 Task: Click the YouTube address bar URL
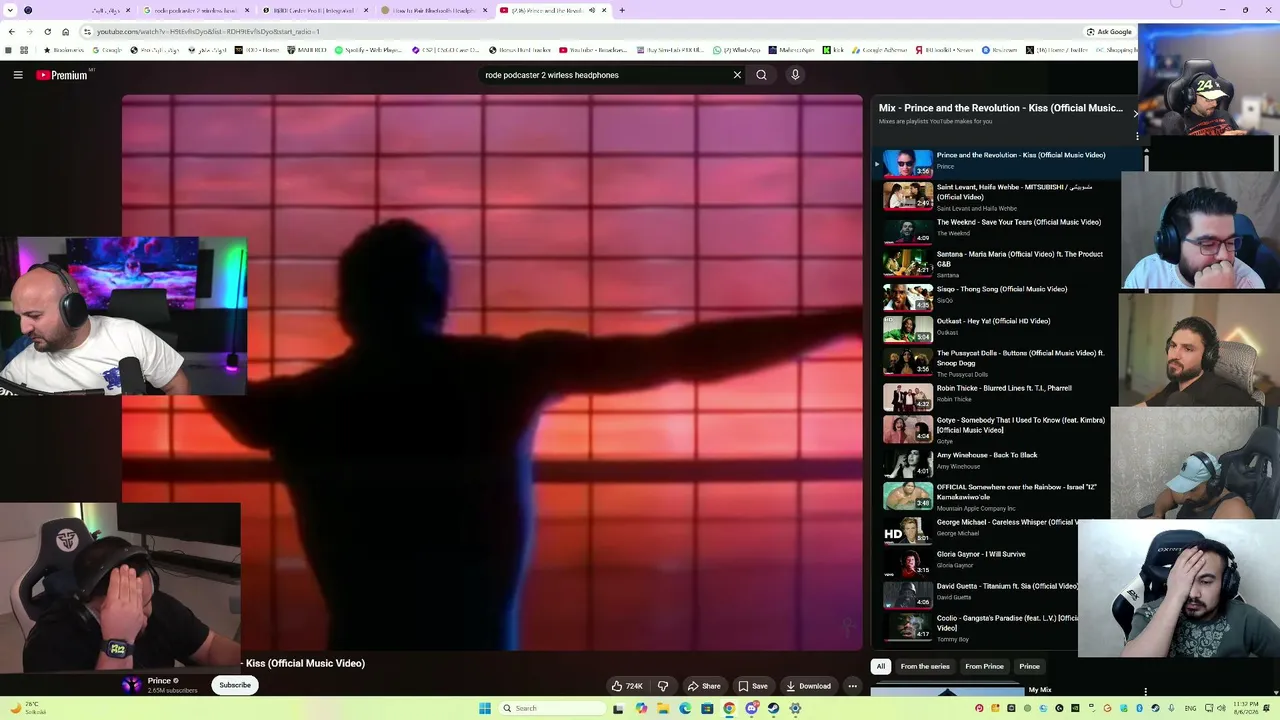(x=208, y=32)
